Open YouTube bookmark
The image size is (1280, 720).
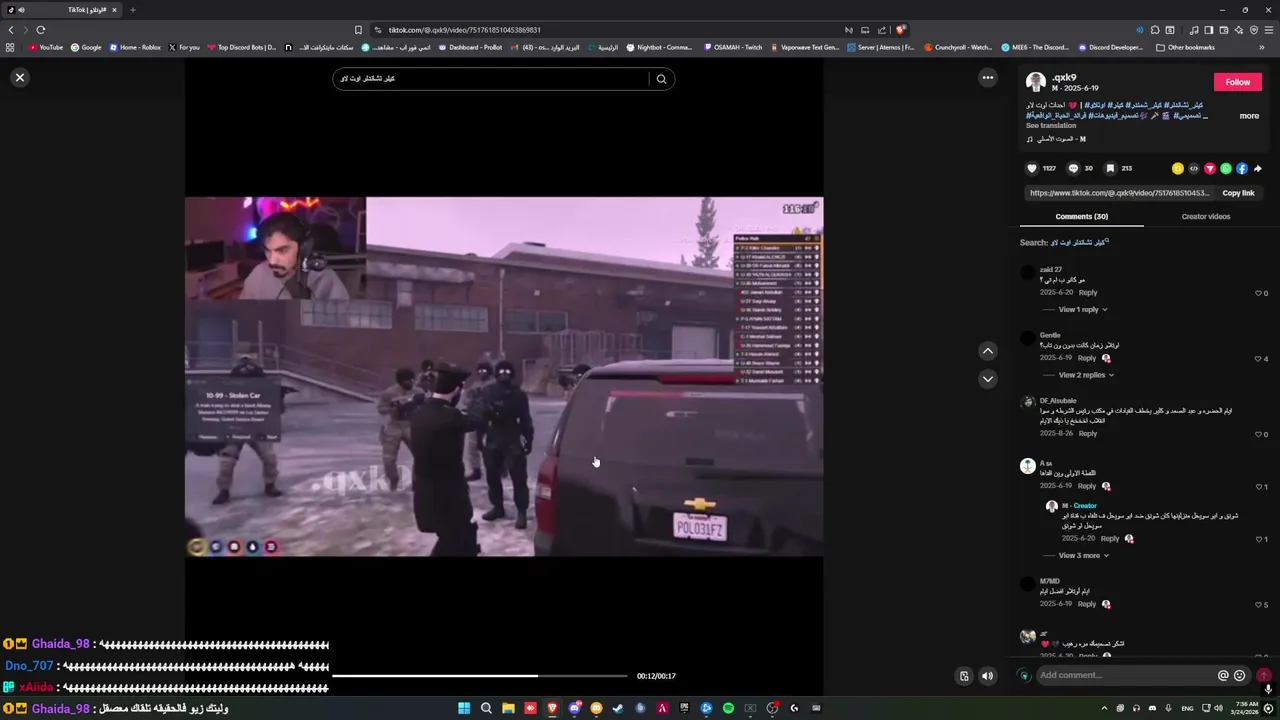[46, 47]
